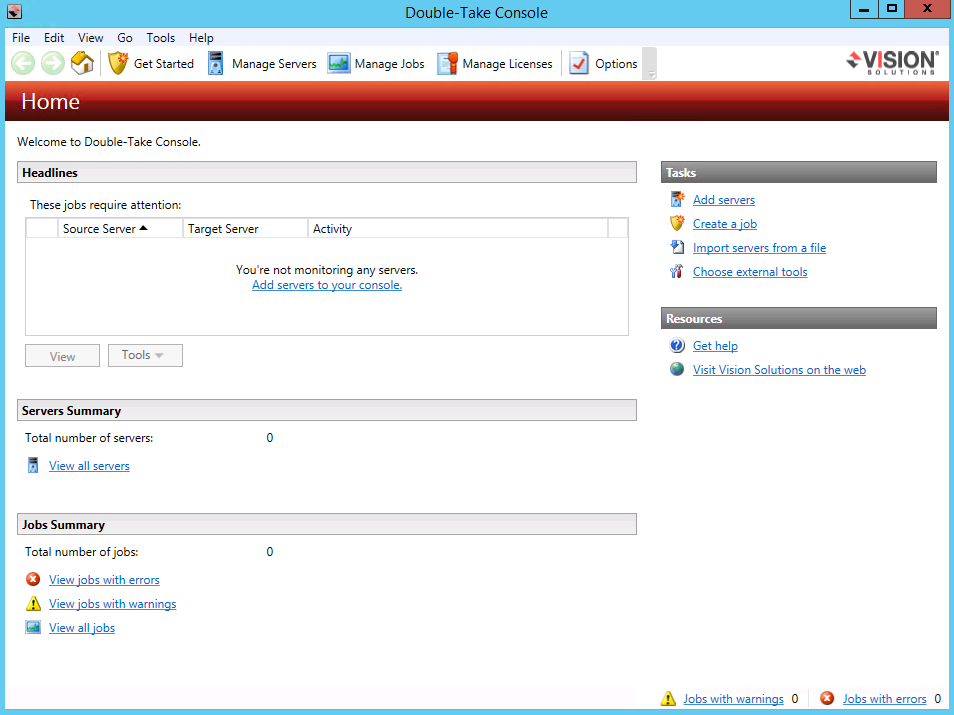Click status bar warning triangle icon
This screenshot has width=954, height=715.
tap(668, 699)
